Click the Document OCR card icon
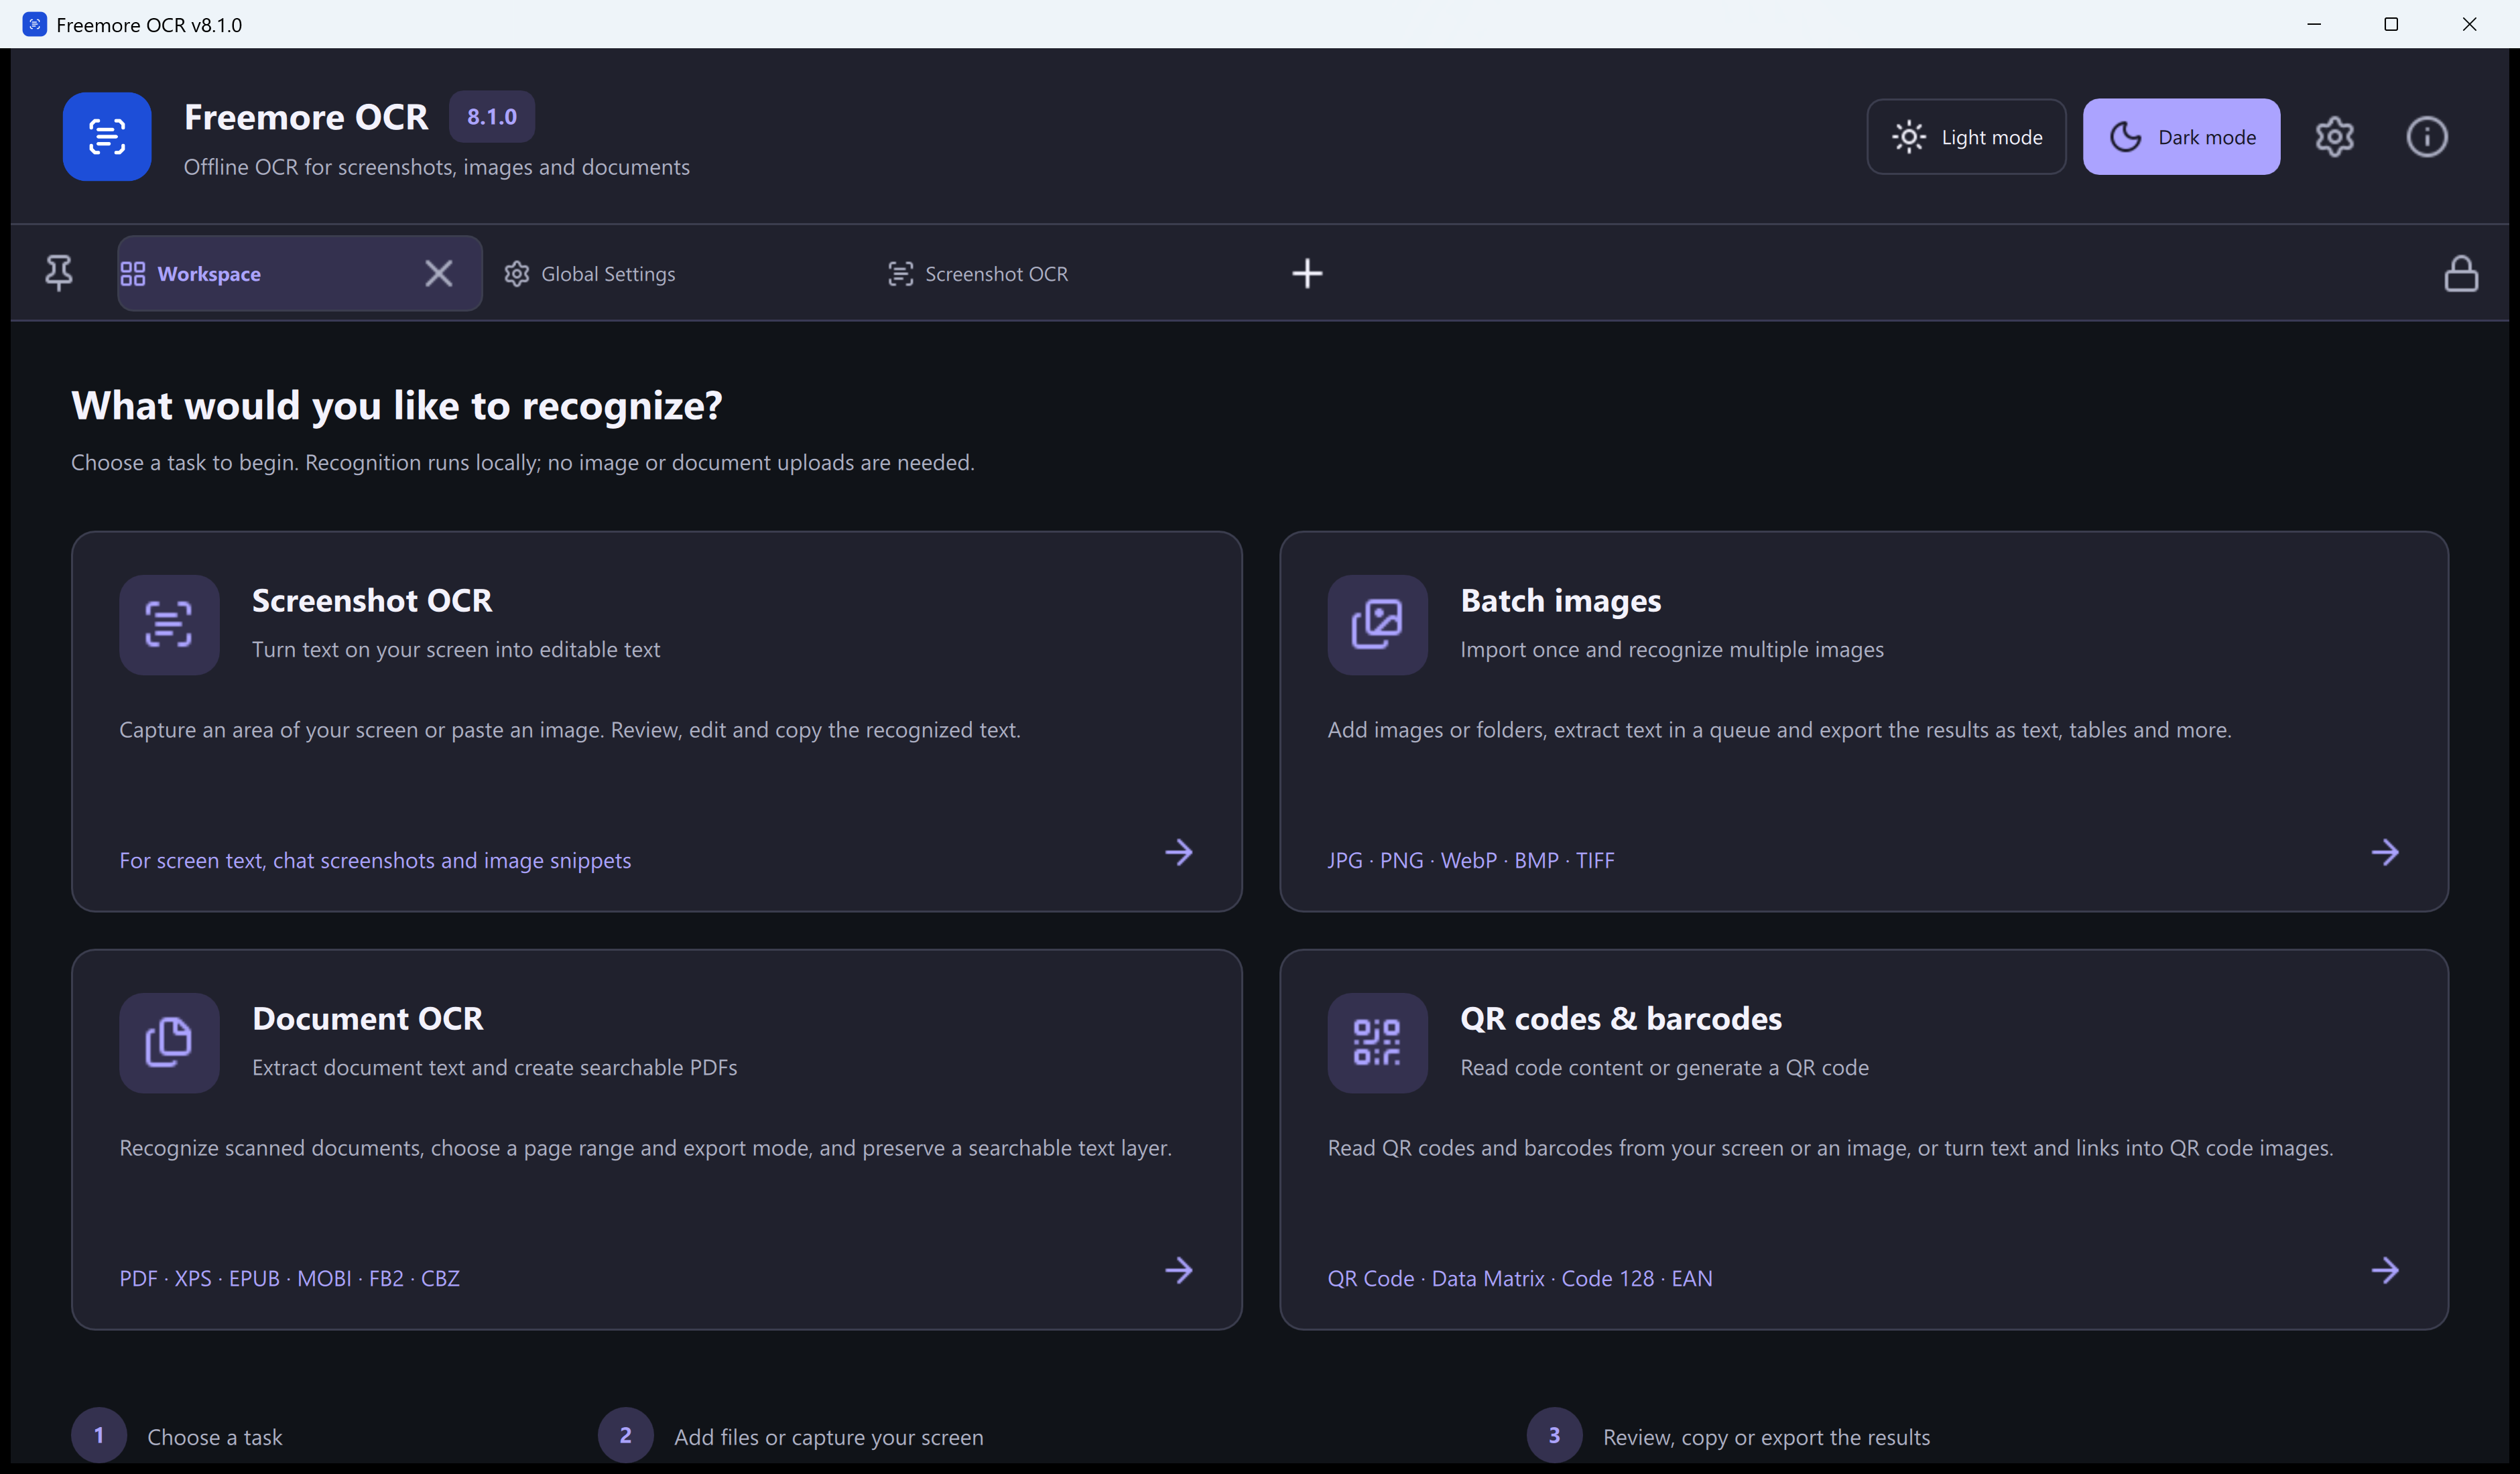The height and width of the screenshot is (1474, 2520). click(169, 1042)
